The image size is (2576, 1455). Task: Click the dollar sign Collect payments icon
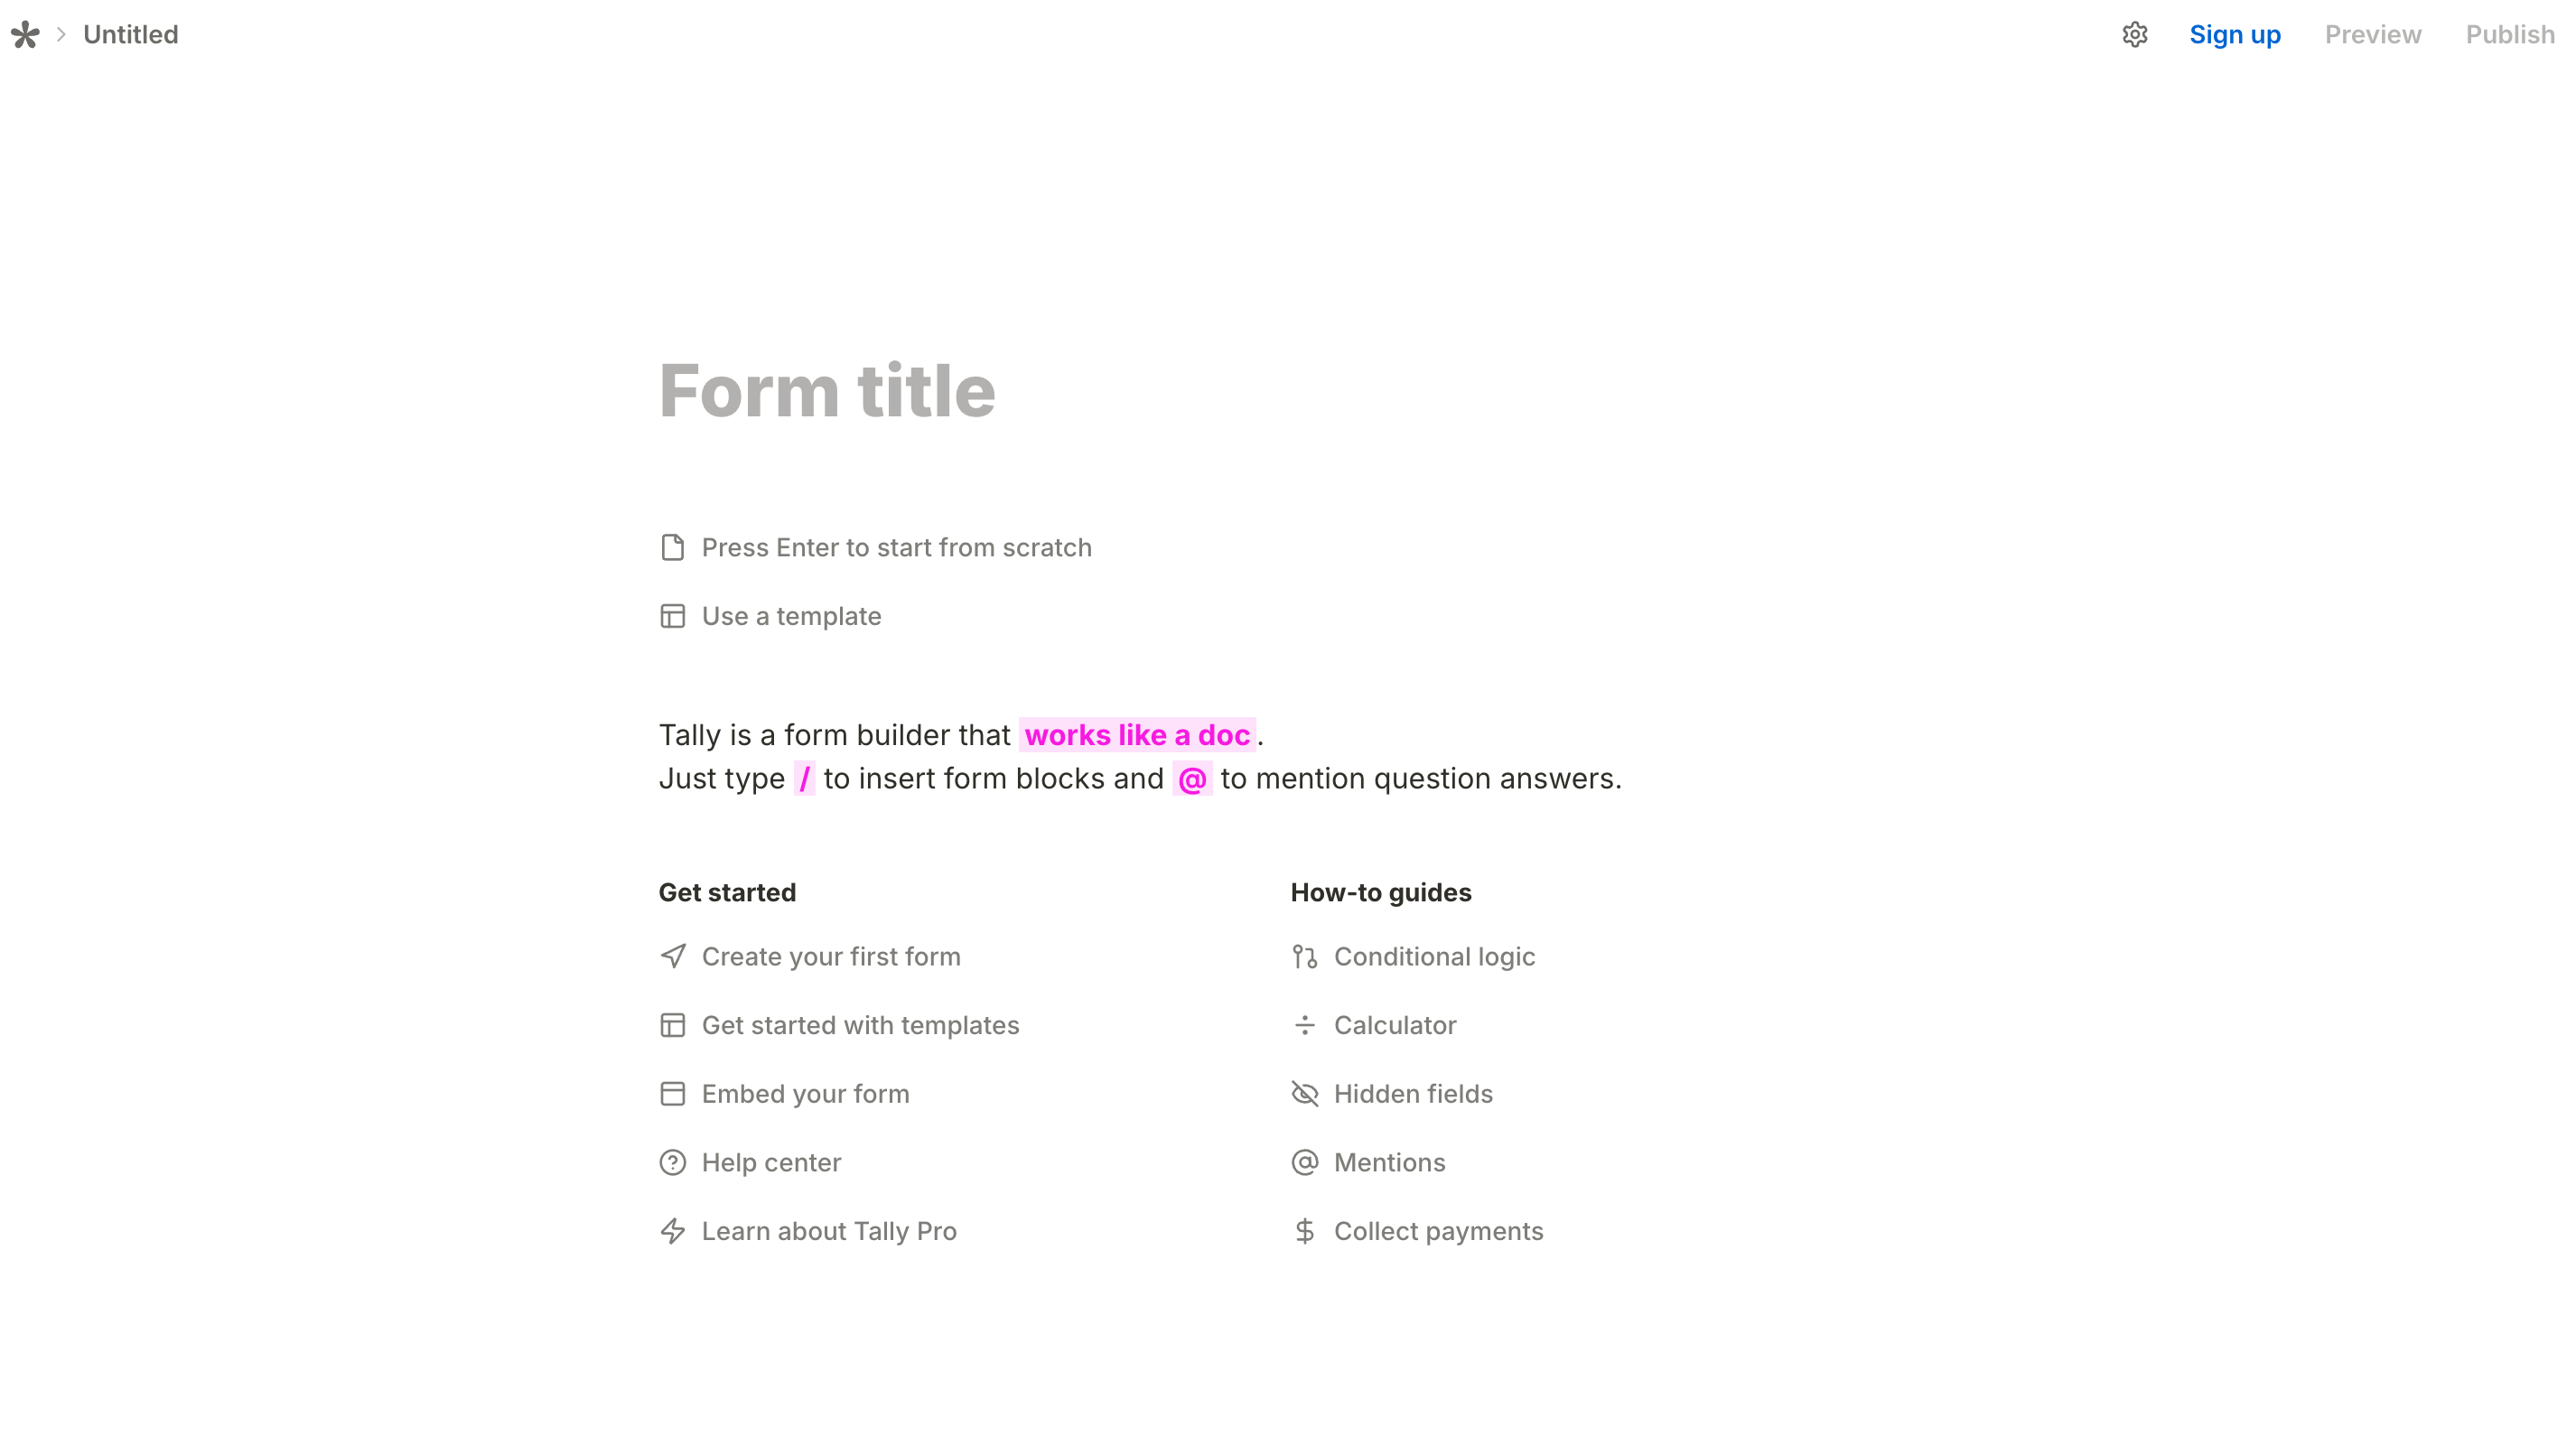pos(1305,1231)
